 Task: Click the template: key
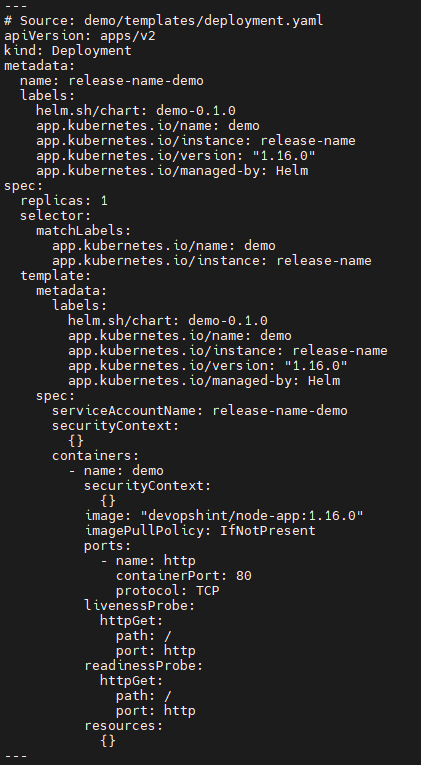[56, 276]
